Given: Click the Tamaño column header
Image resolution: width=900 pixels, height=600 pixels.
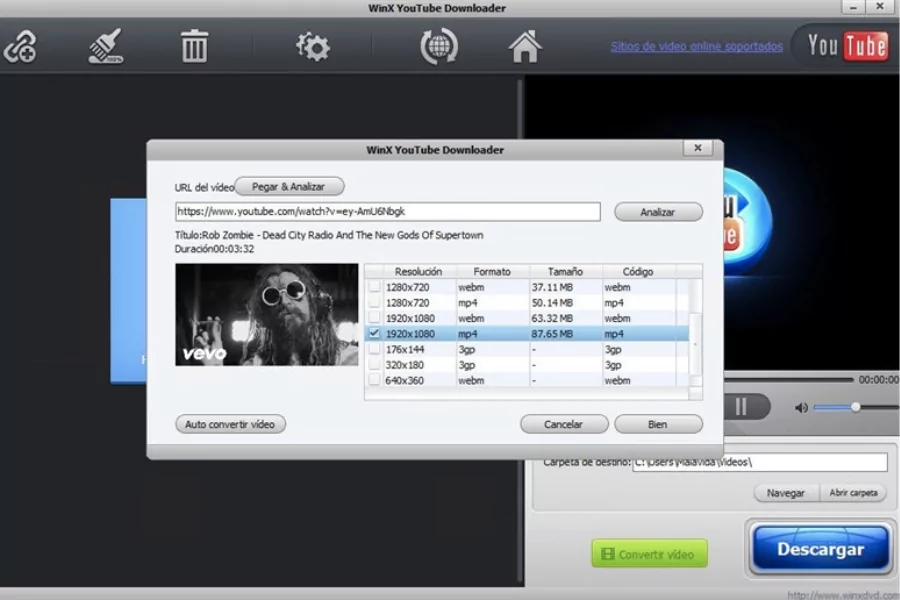Looking at the screenshot, I should [x=565, y=272].
